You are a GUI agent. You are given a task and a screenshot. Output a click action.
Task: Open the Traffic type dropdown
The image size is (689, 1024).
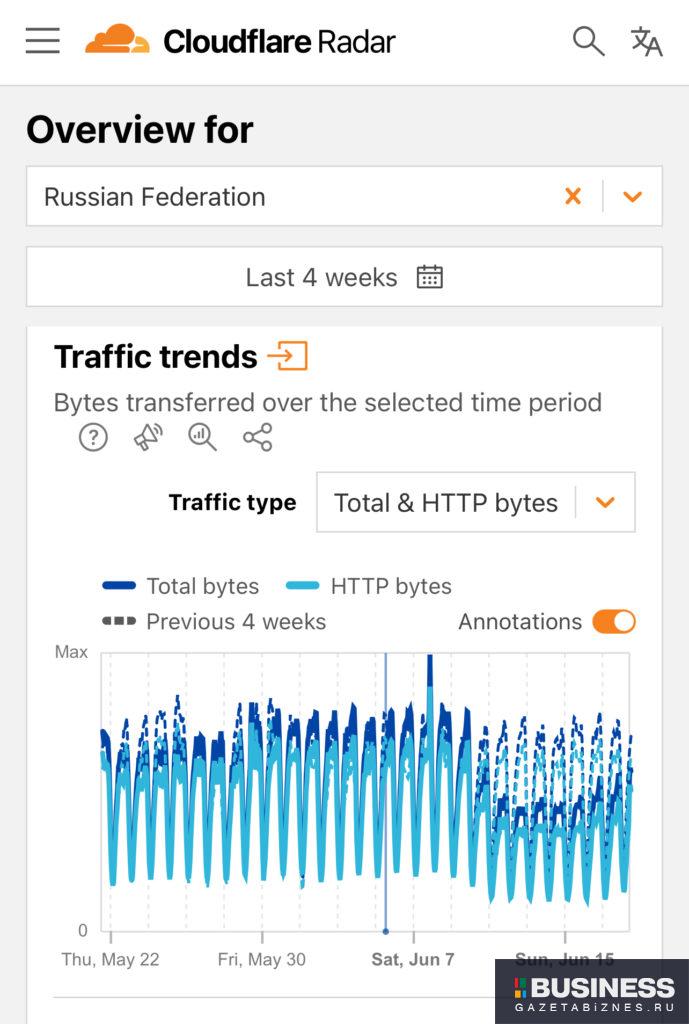(x=475, y=502)
